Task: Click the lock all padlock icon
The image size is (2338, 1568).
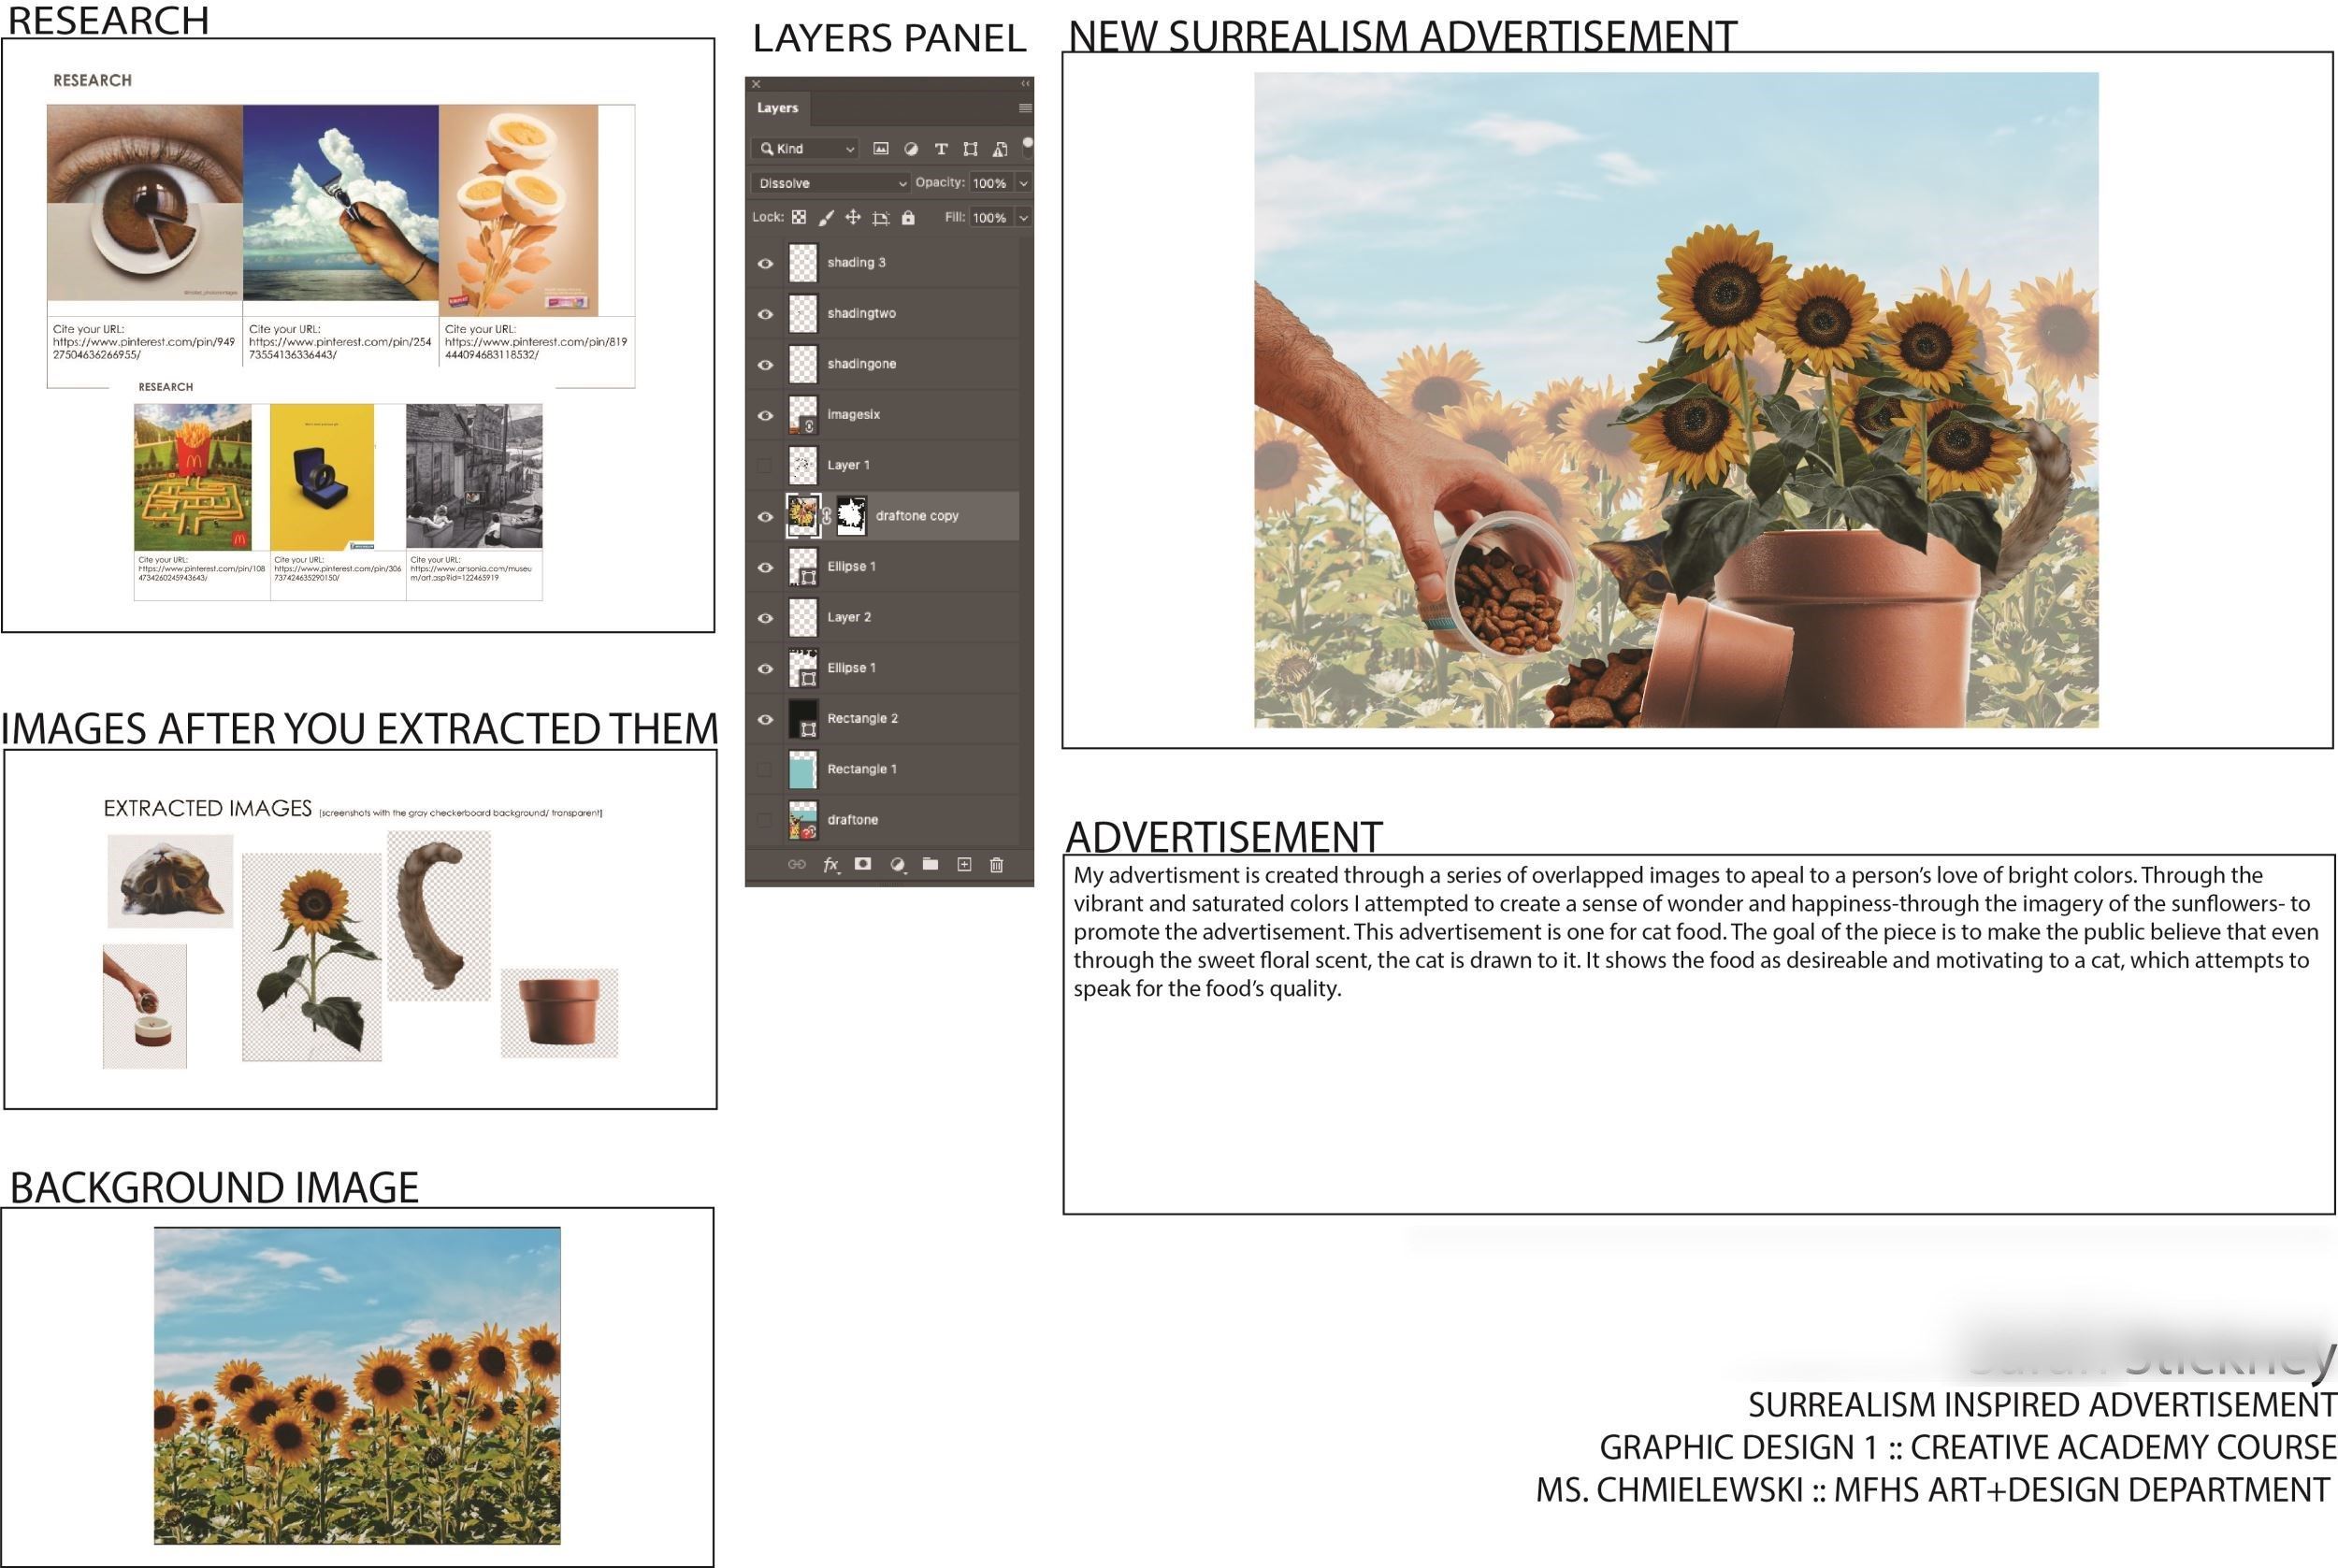Action: pyautogui.click(x=908, y=217)
